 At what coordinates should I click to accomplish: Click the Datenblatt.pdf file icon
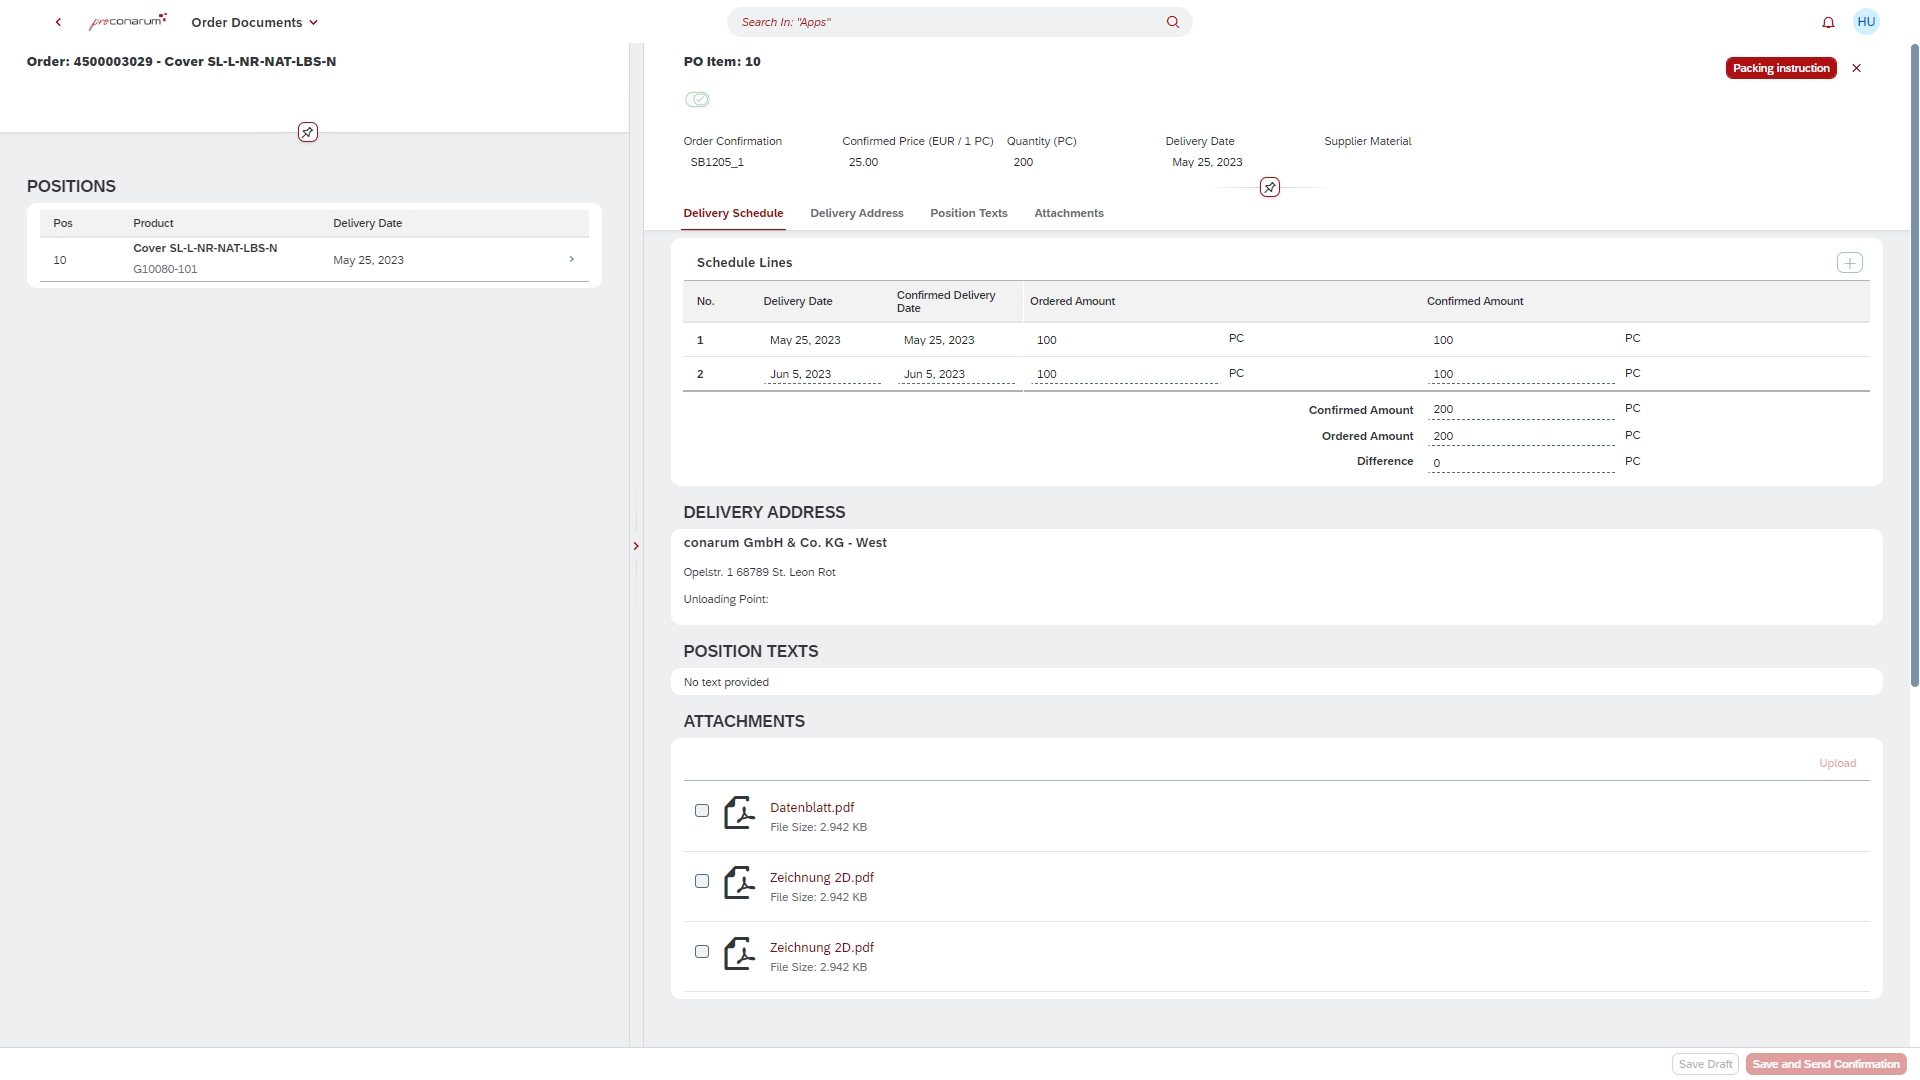(x=739, y=813)
